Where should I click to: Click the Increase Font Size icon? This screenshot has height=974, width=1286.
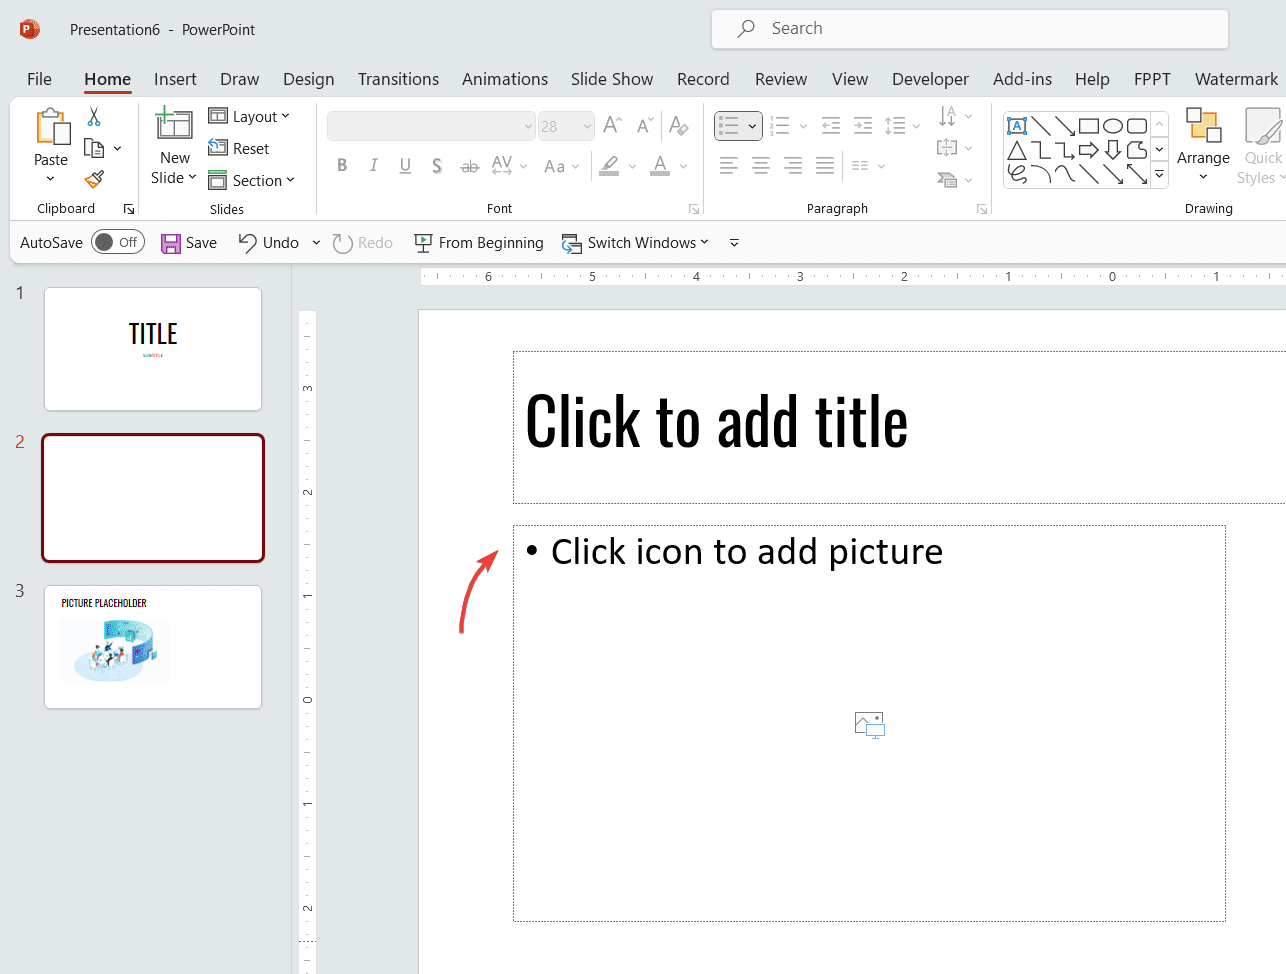(x=611, y=125)
